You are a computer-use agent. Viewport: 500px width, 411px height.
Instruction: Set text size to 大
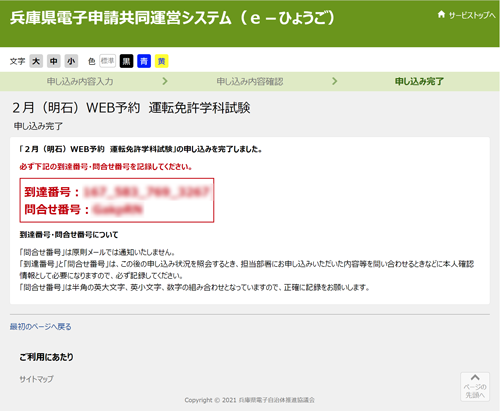tap(36, 61)
